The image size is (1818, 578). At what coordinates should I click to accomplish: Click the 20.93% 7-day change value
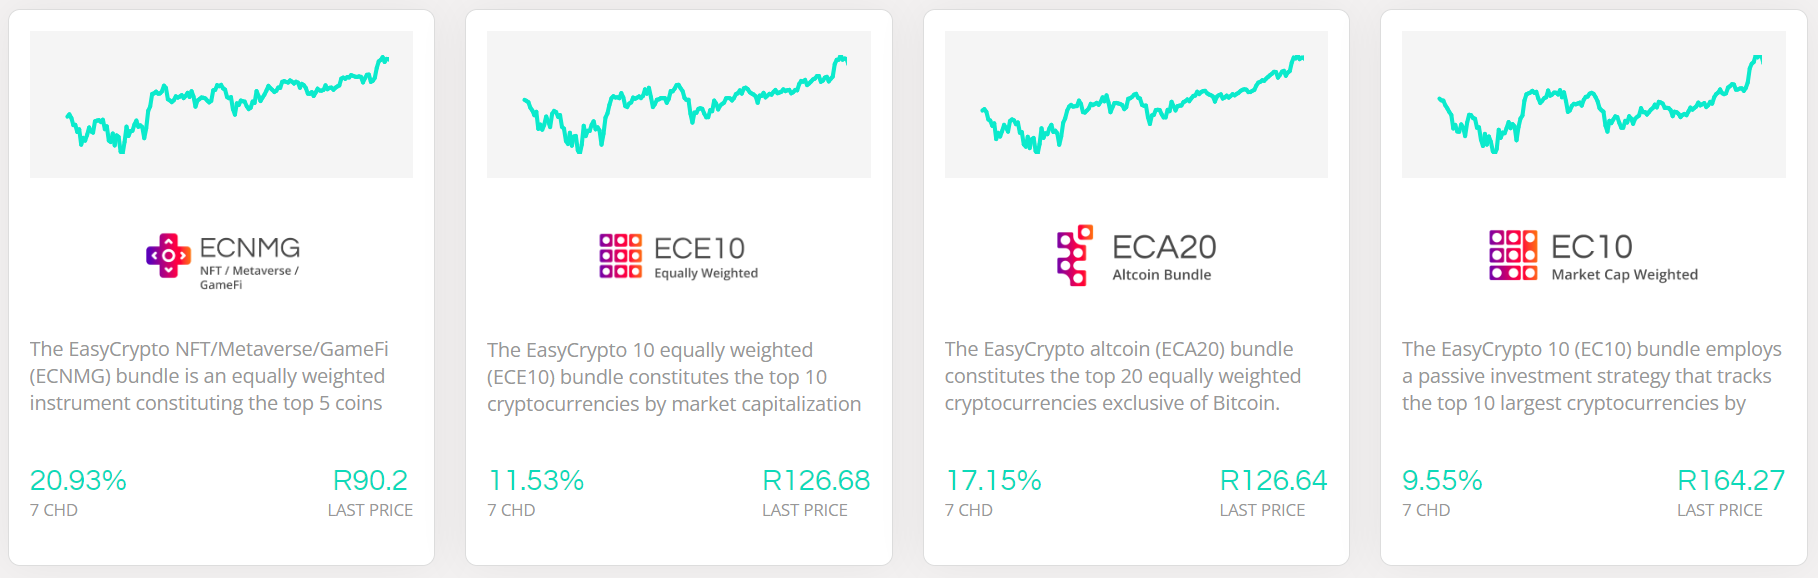78,481
